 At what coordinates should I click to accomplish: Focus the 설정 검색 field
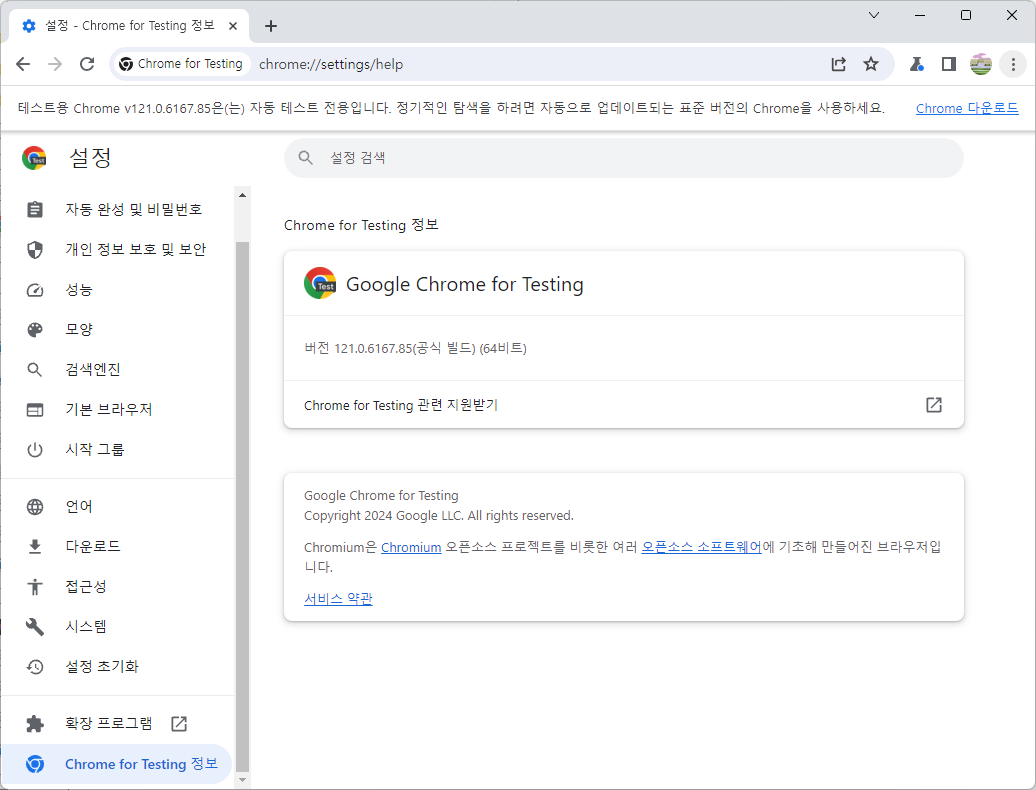coord(624,158)
